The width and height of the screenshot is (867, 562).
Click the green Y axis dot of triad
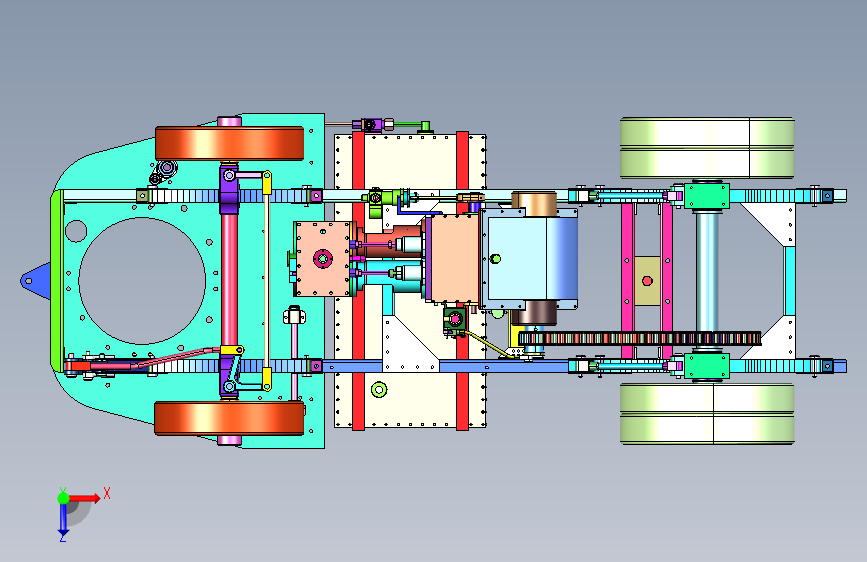(x=64, y=498)
